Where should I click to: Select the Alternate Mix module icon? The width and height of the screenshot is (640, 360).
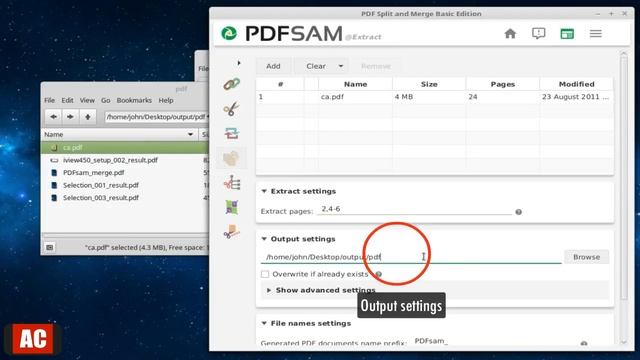point(231,207)
